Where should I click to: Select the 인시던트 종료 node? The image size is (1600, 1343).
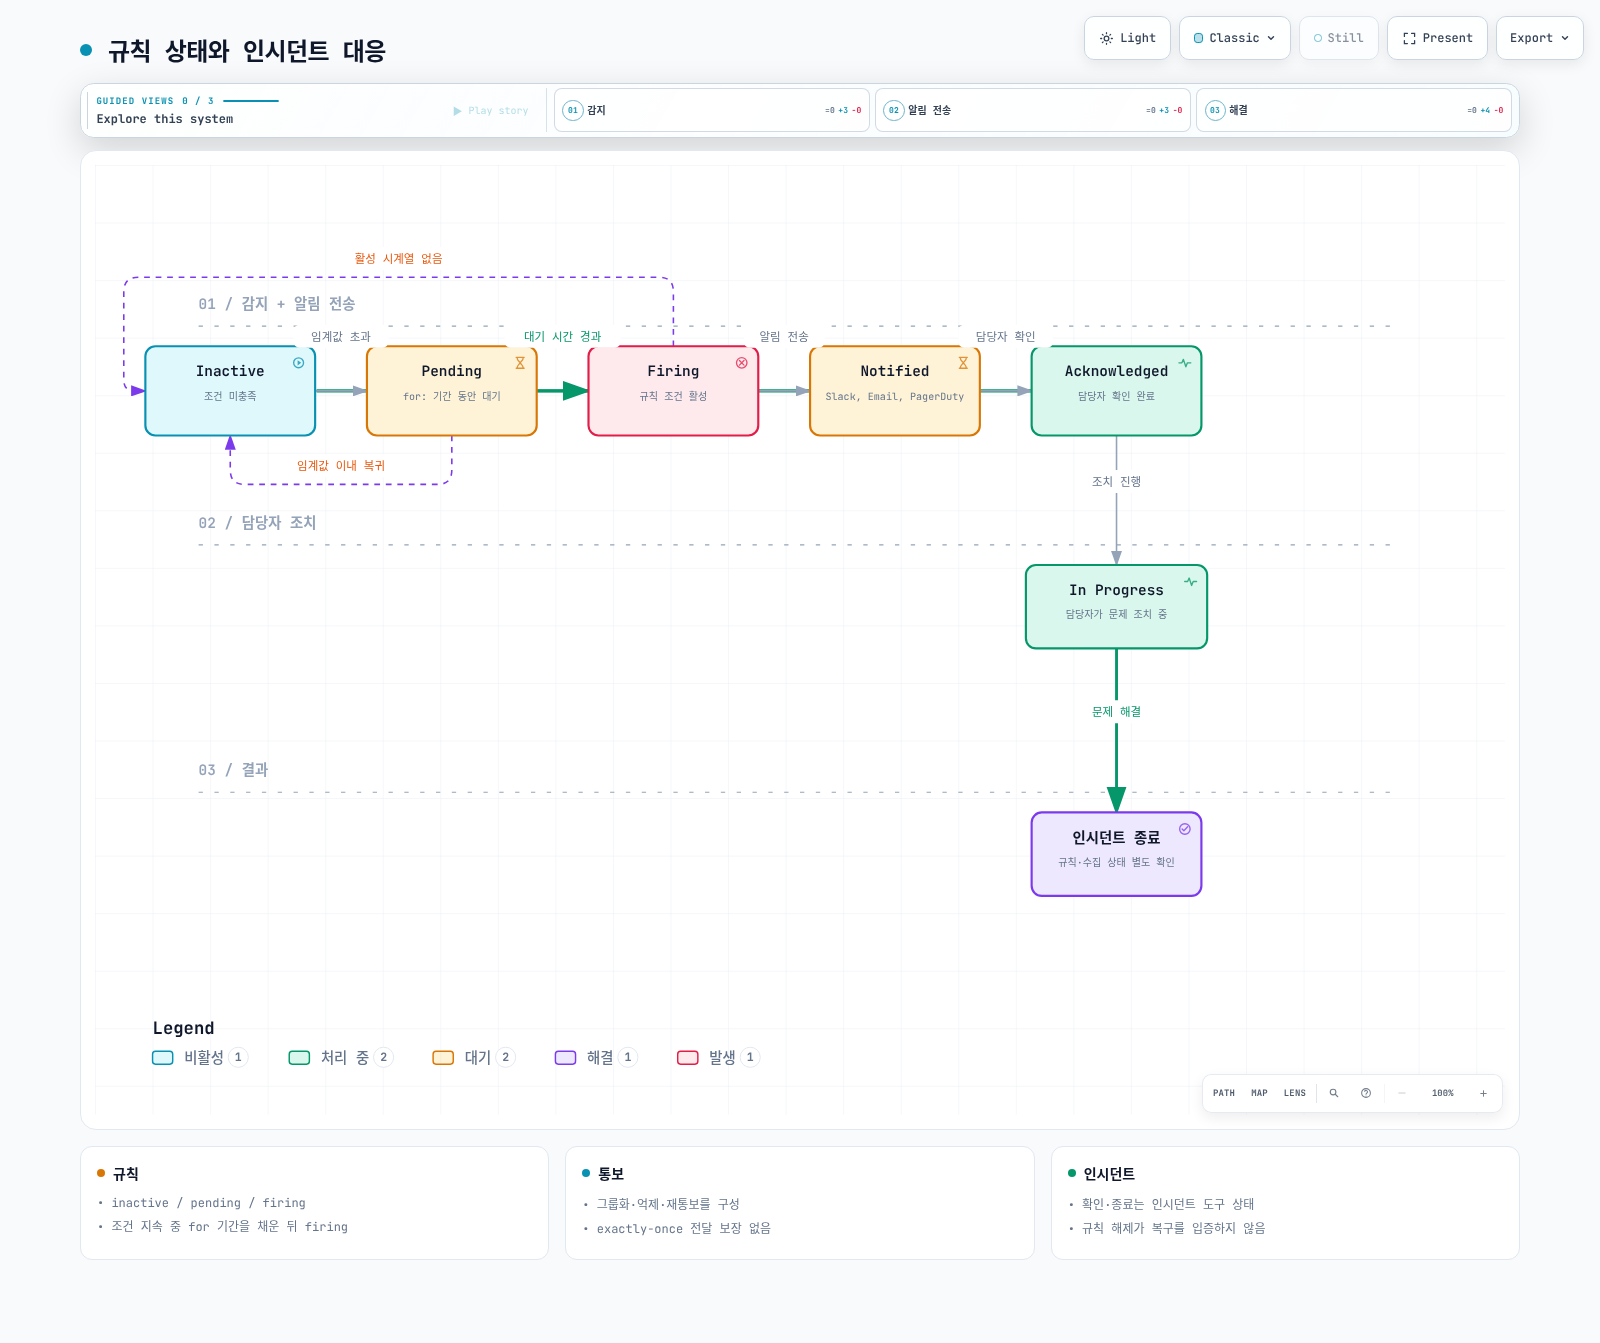click(x=1116, y=854)
